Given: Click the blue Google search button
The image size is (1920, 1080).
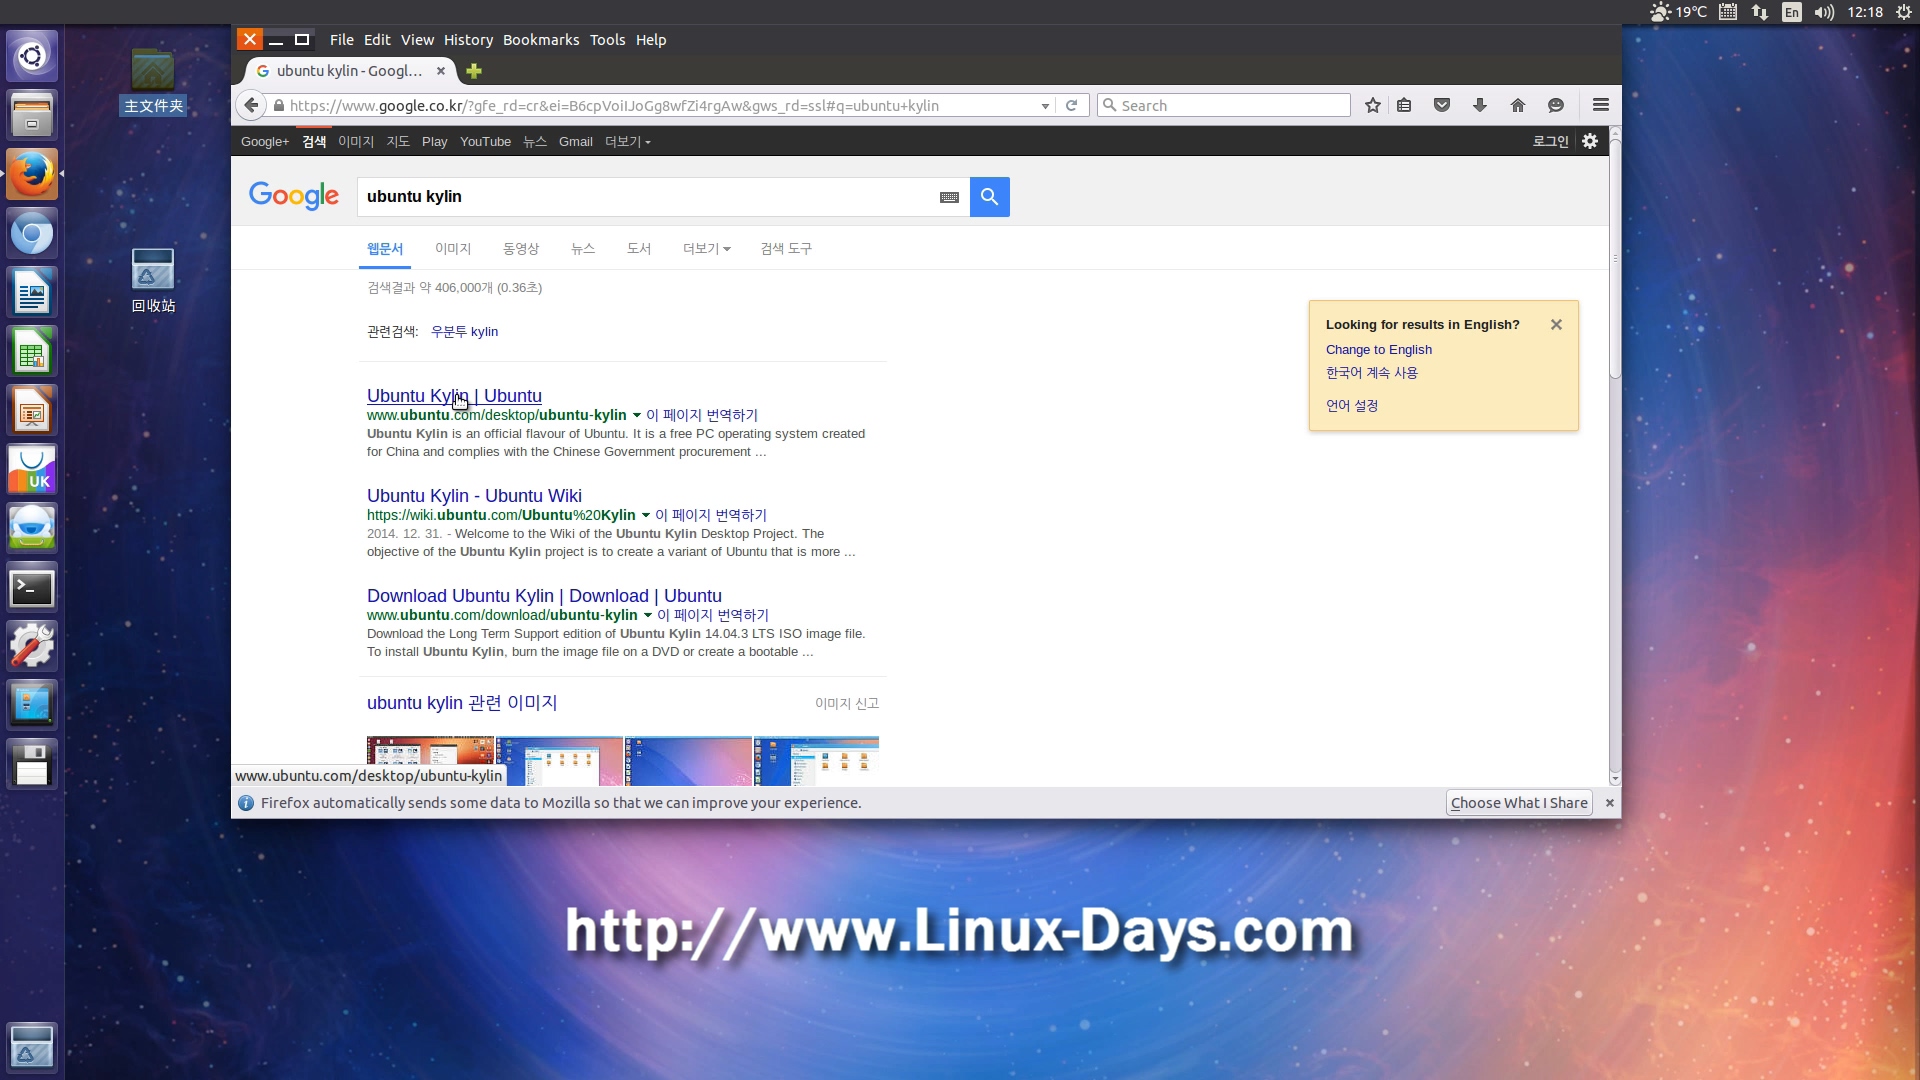Looking at the screenshot, I should [989, 197].
